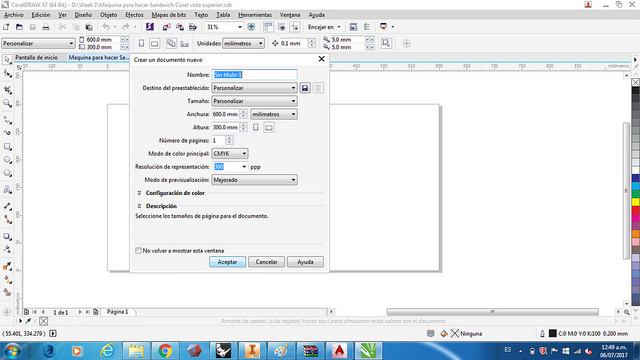Image resolution: width=640 pixels, height=360 pixels.
Task: Open the 'Mapas de bits' menu
Action: click(x=169, y=15)
